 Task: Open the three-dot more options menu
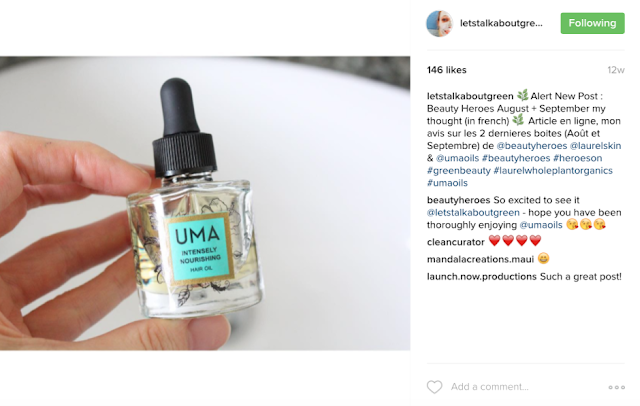click(x=616, y=387)
